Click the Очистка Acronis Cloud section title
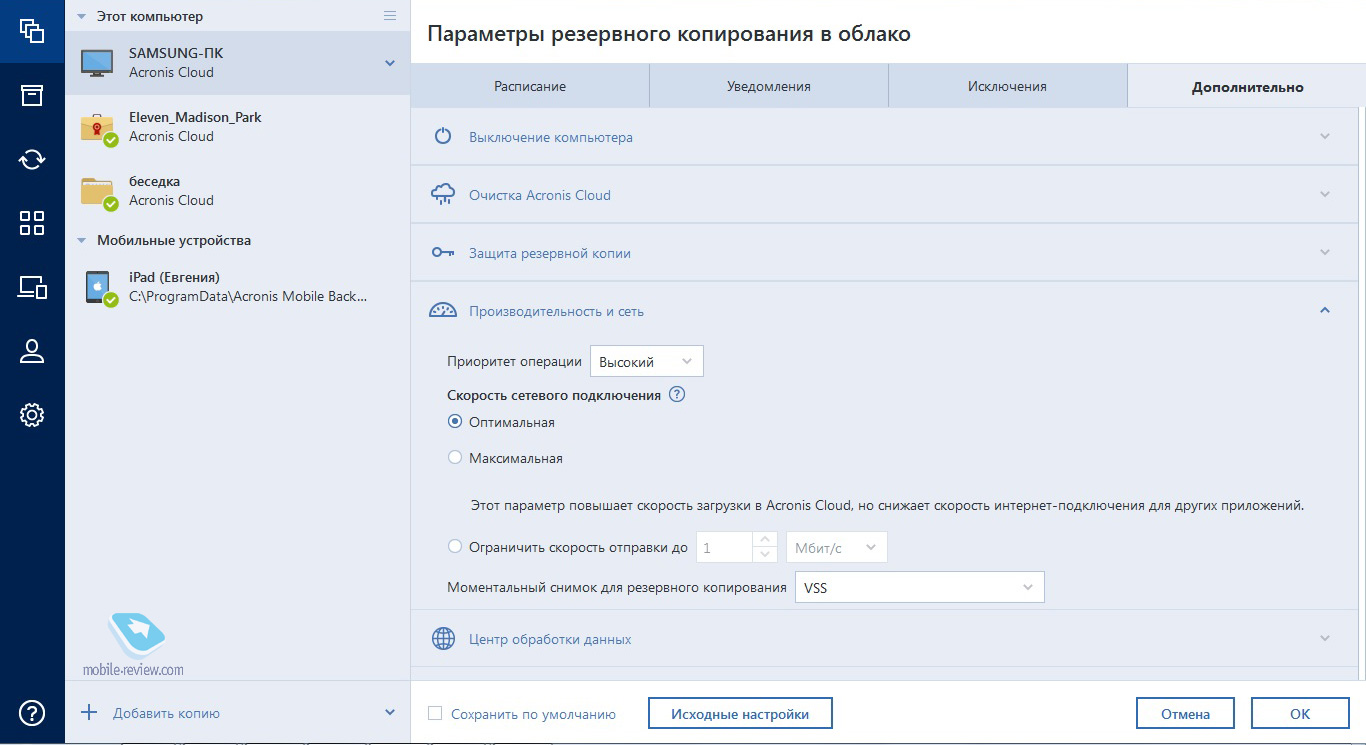Screen dimensions: 1366x745 click(540, 195)
